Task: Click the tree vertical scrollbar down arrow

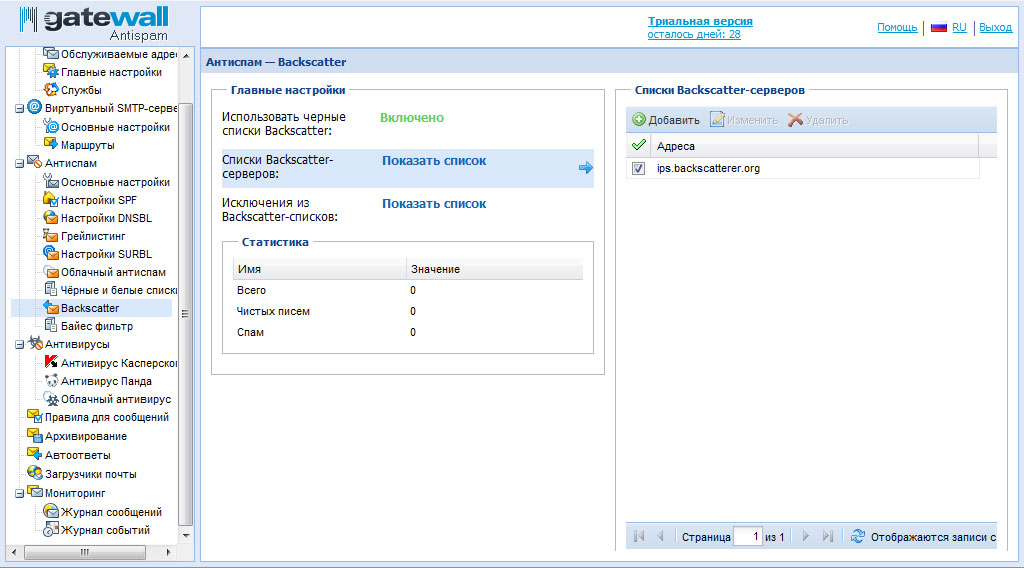Action: pos(186,535)
